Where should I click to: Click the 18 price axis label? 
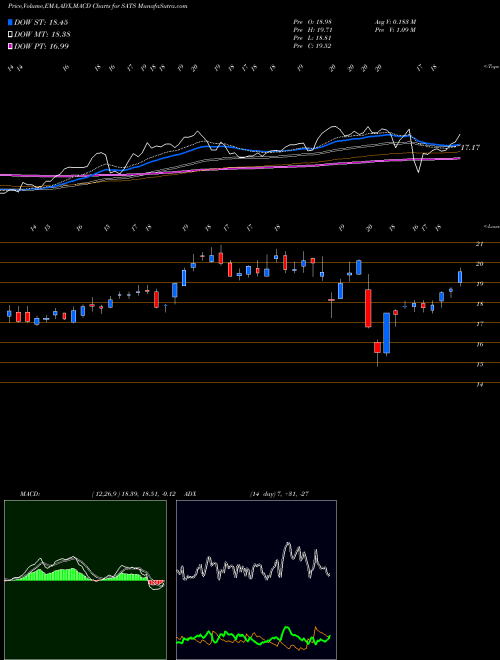click(479, 304)
